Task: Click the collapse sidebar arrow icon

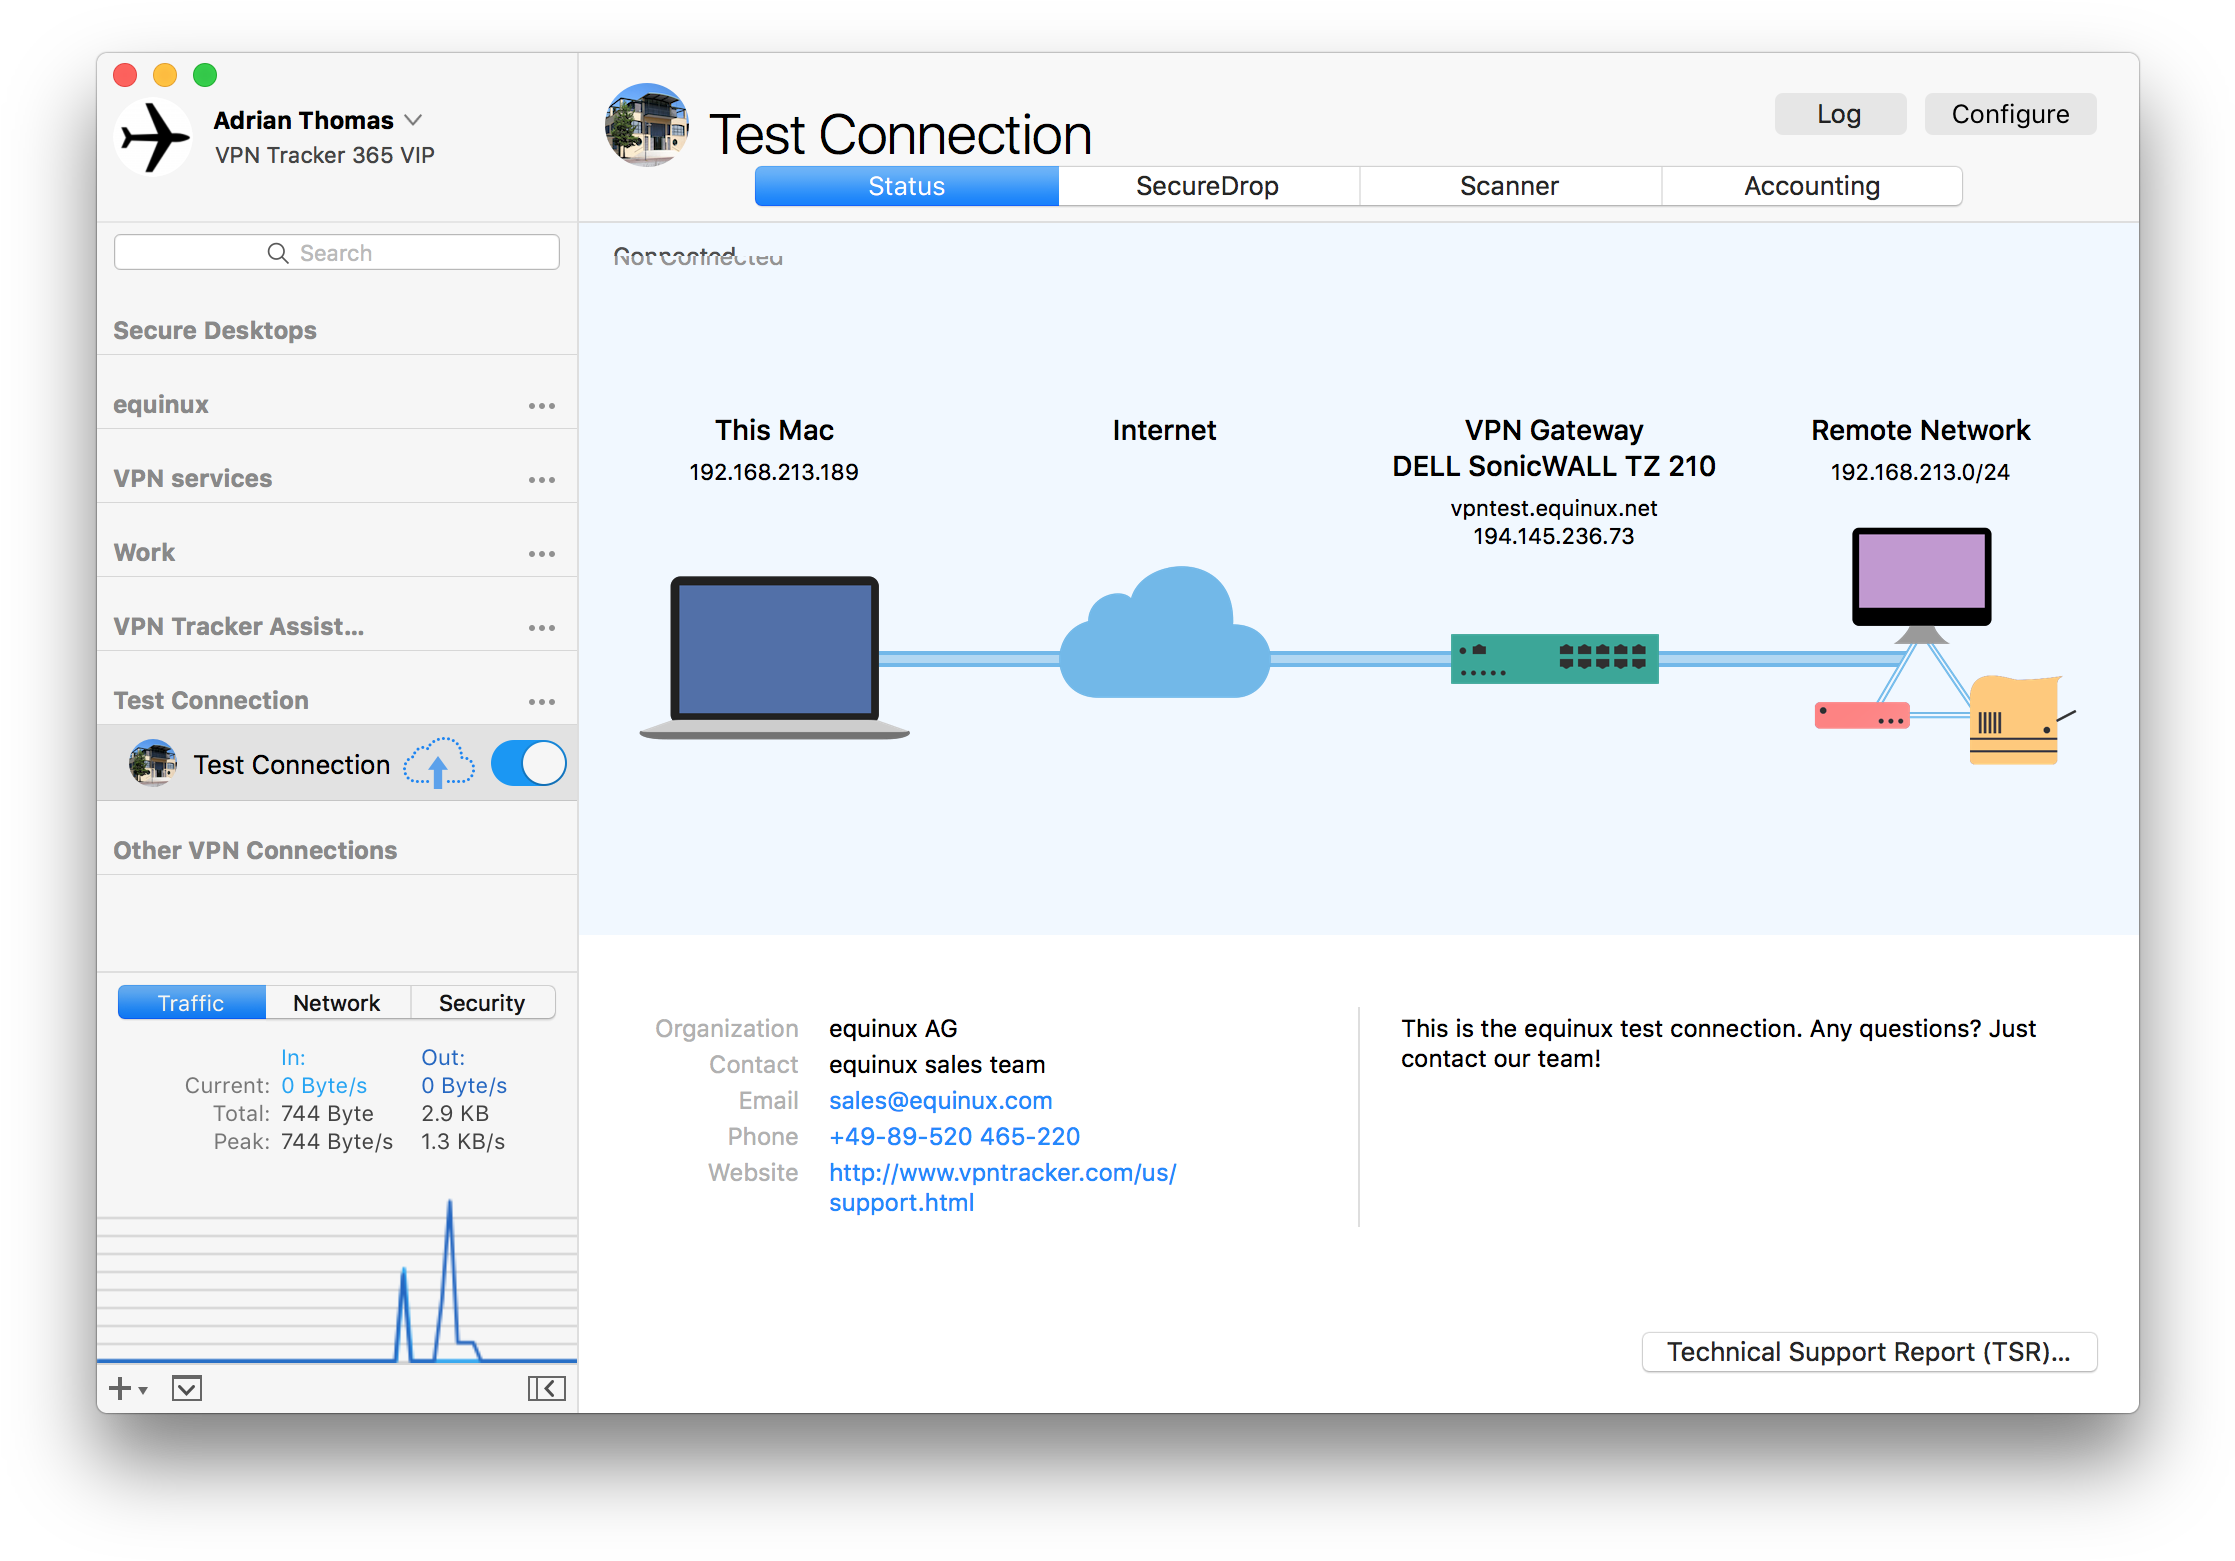Action: pos(549,1388)
